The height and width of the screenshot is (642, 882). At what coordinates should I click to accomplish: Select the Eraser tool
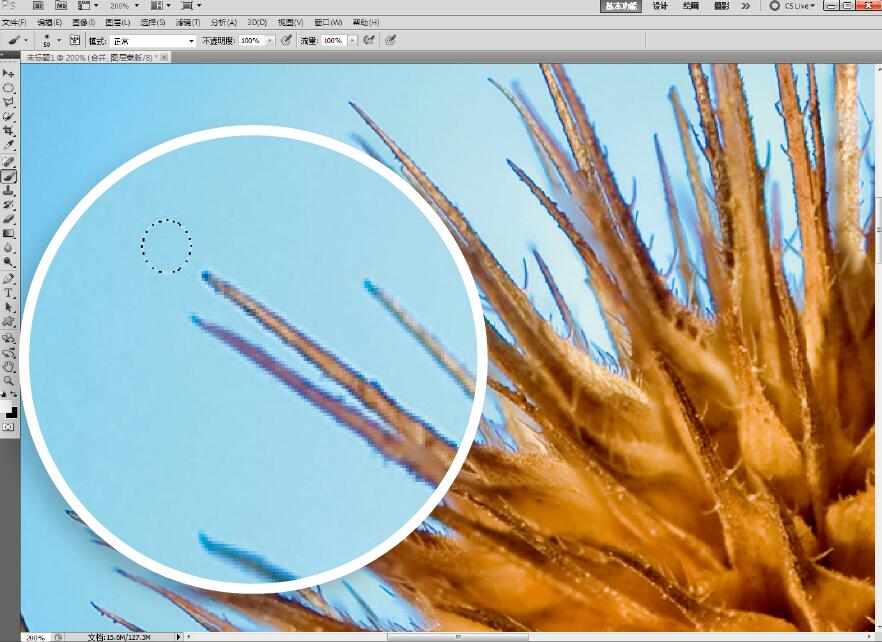click(x=8, y=219)
